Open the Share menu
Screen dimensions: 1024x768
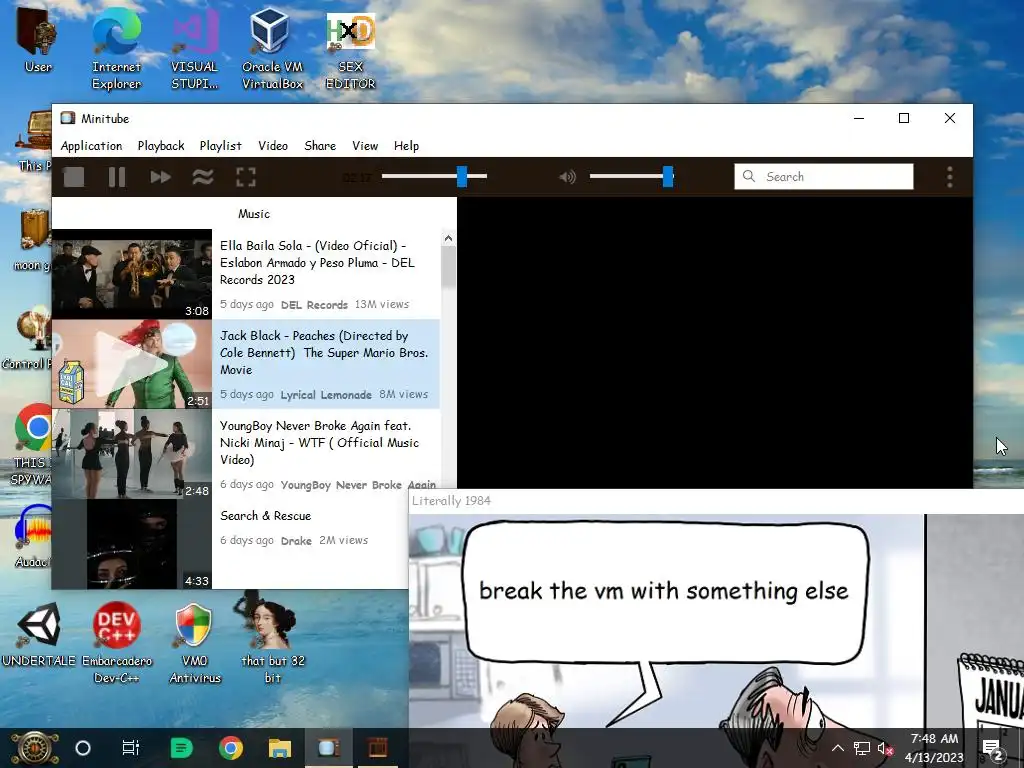pyautogui.click(x=320, y=146)
